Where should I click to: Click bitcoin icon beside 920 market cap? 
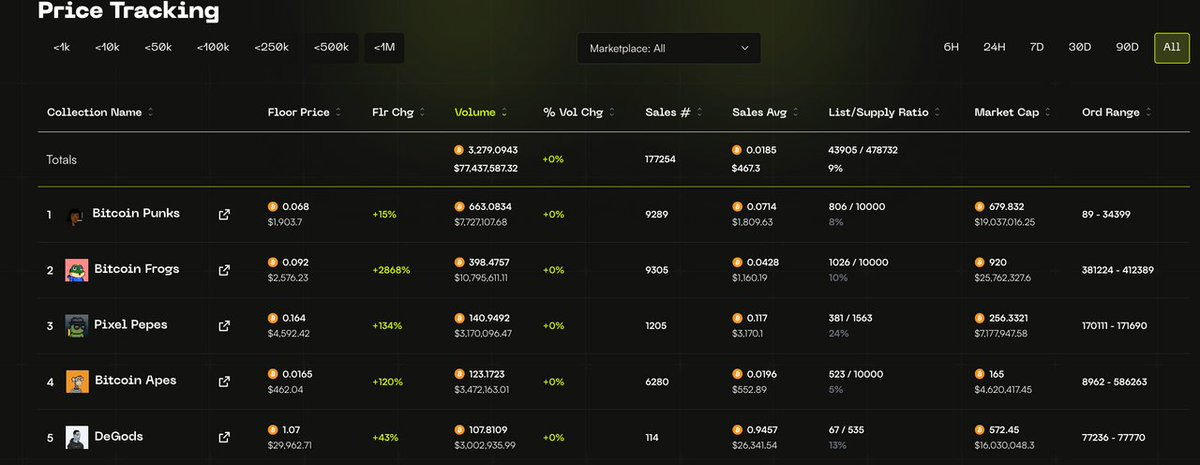[x=980, y=262]
